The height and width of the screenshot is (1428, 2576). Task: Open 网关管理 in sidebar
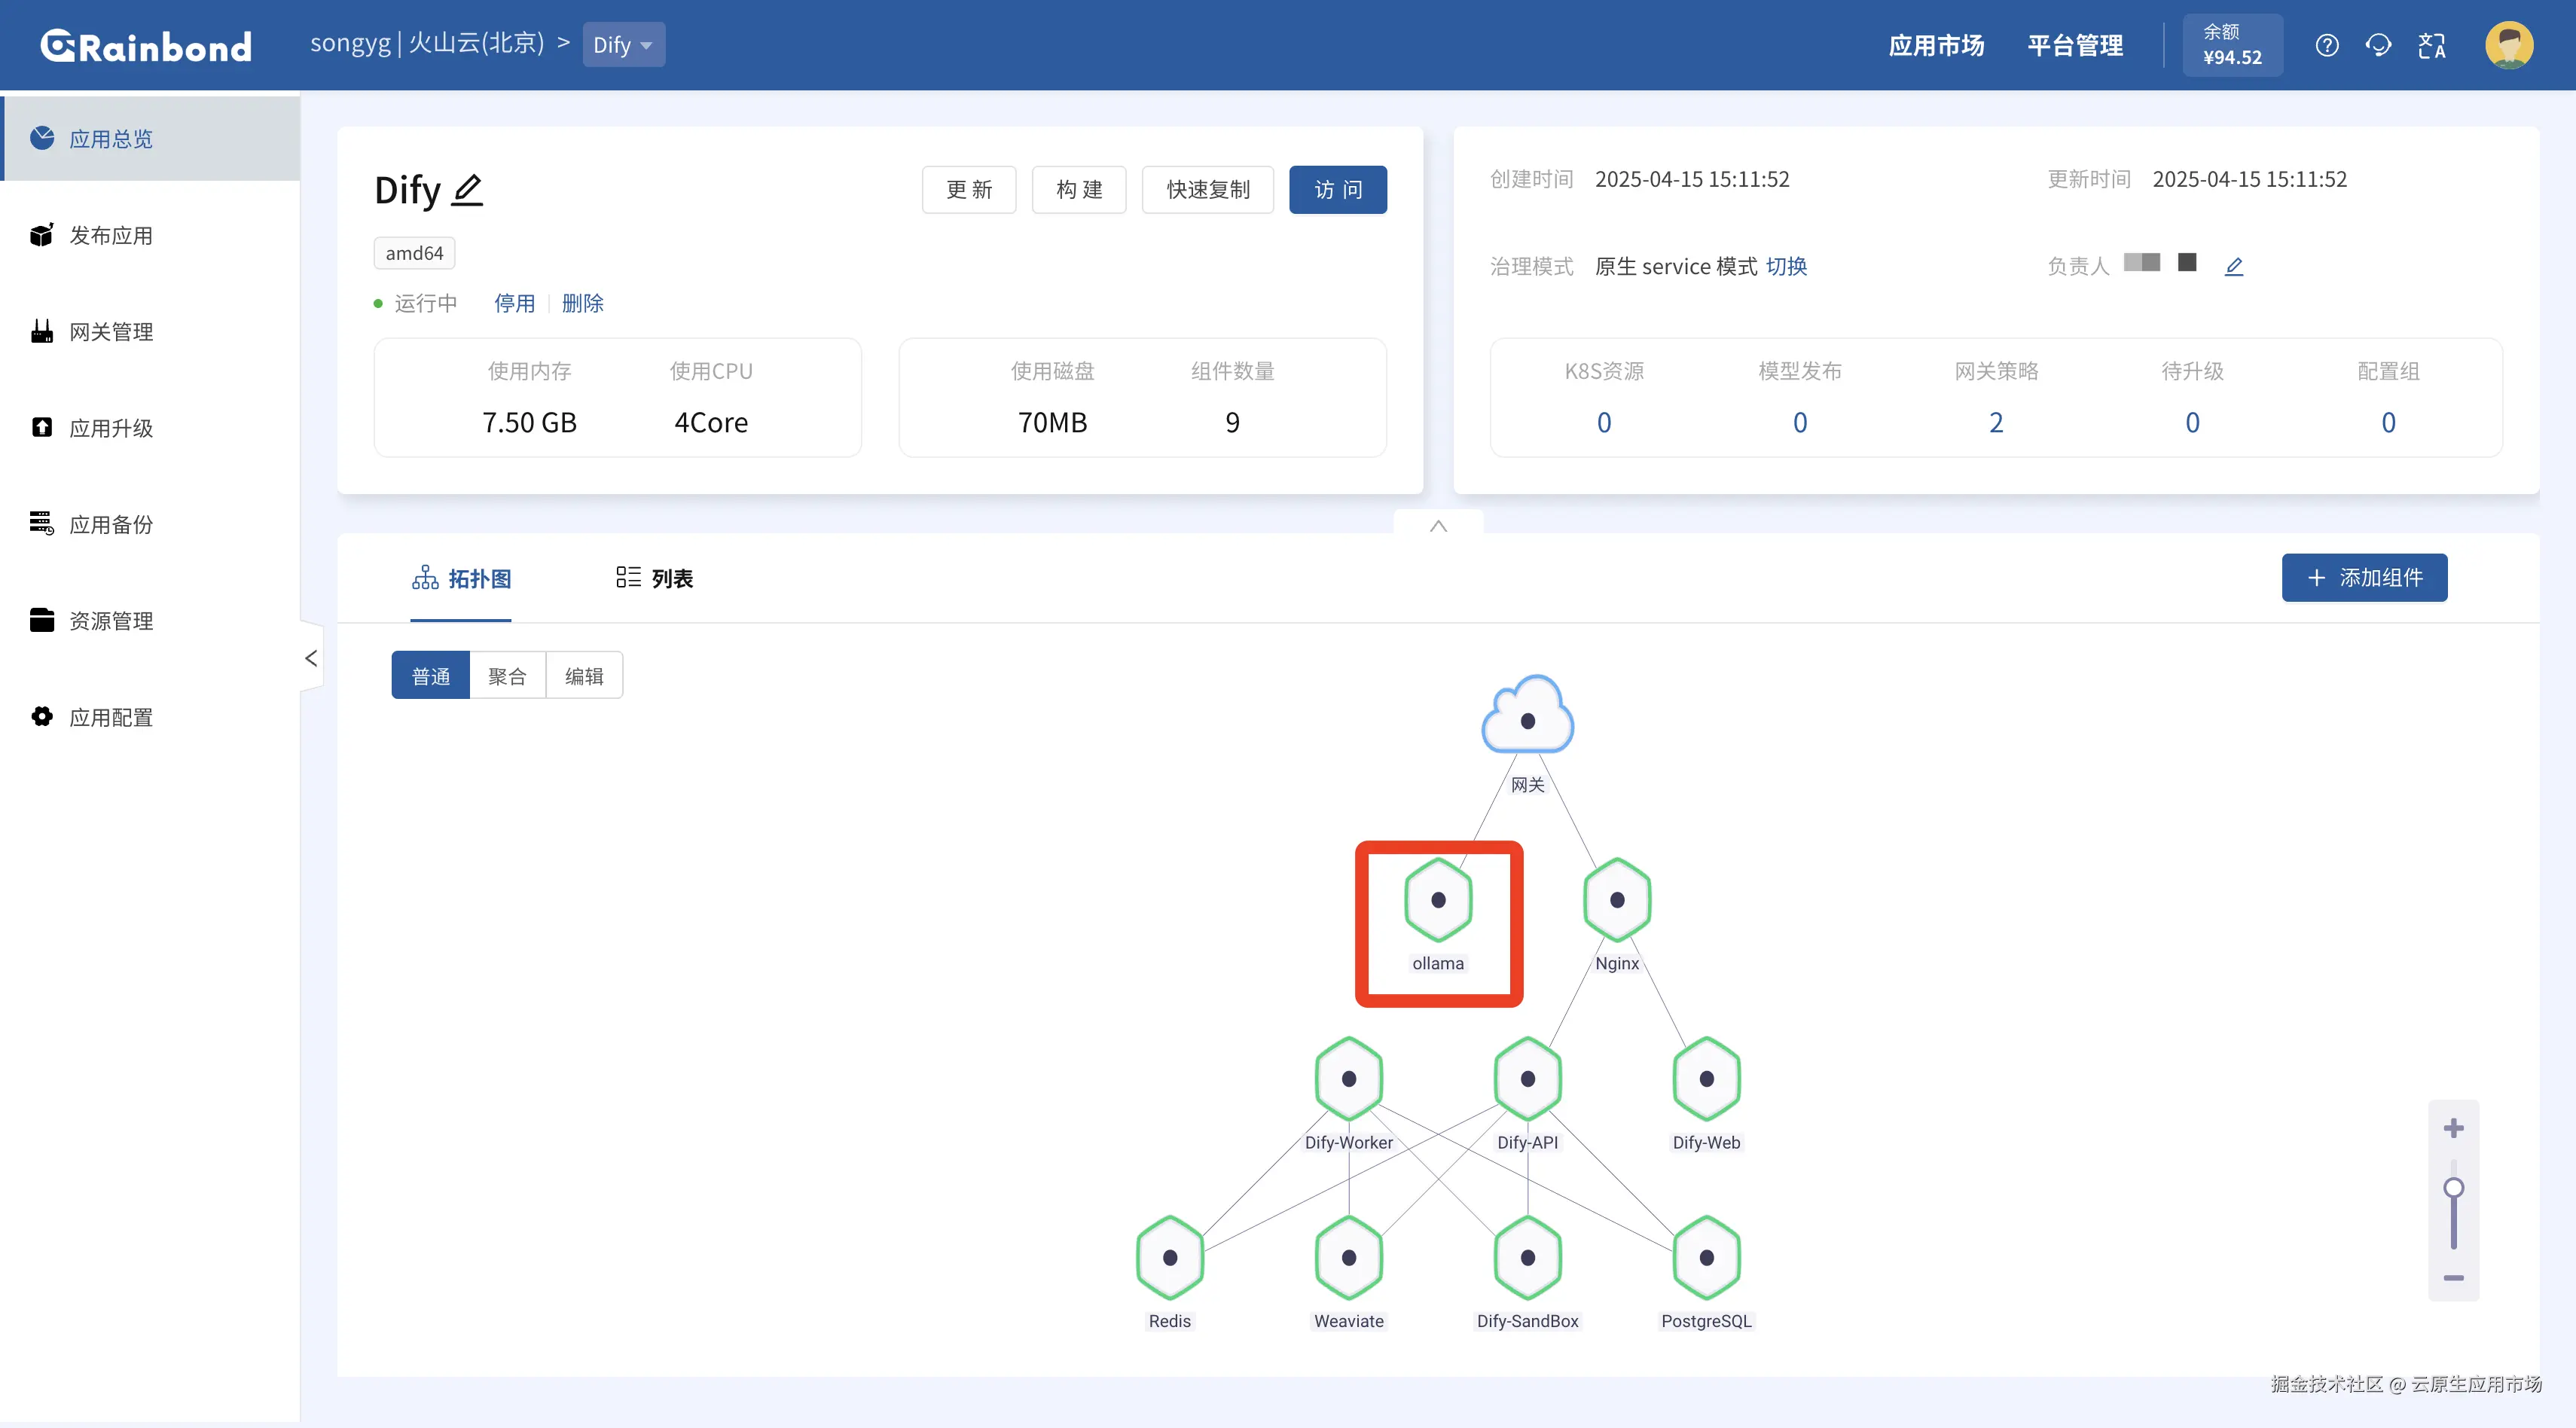click(110, 332)
